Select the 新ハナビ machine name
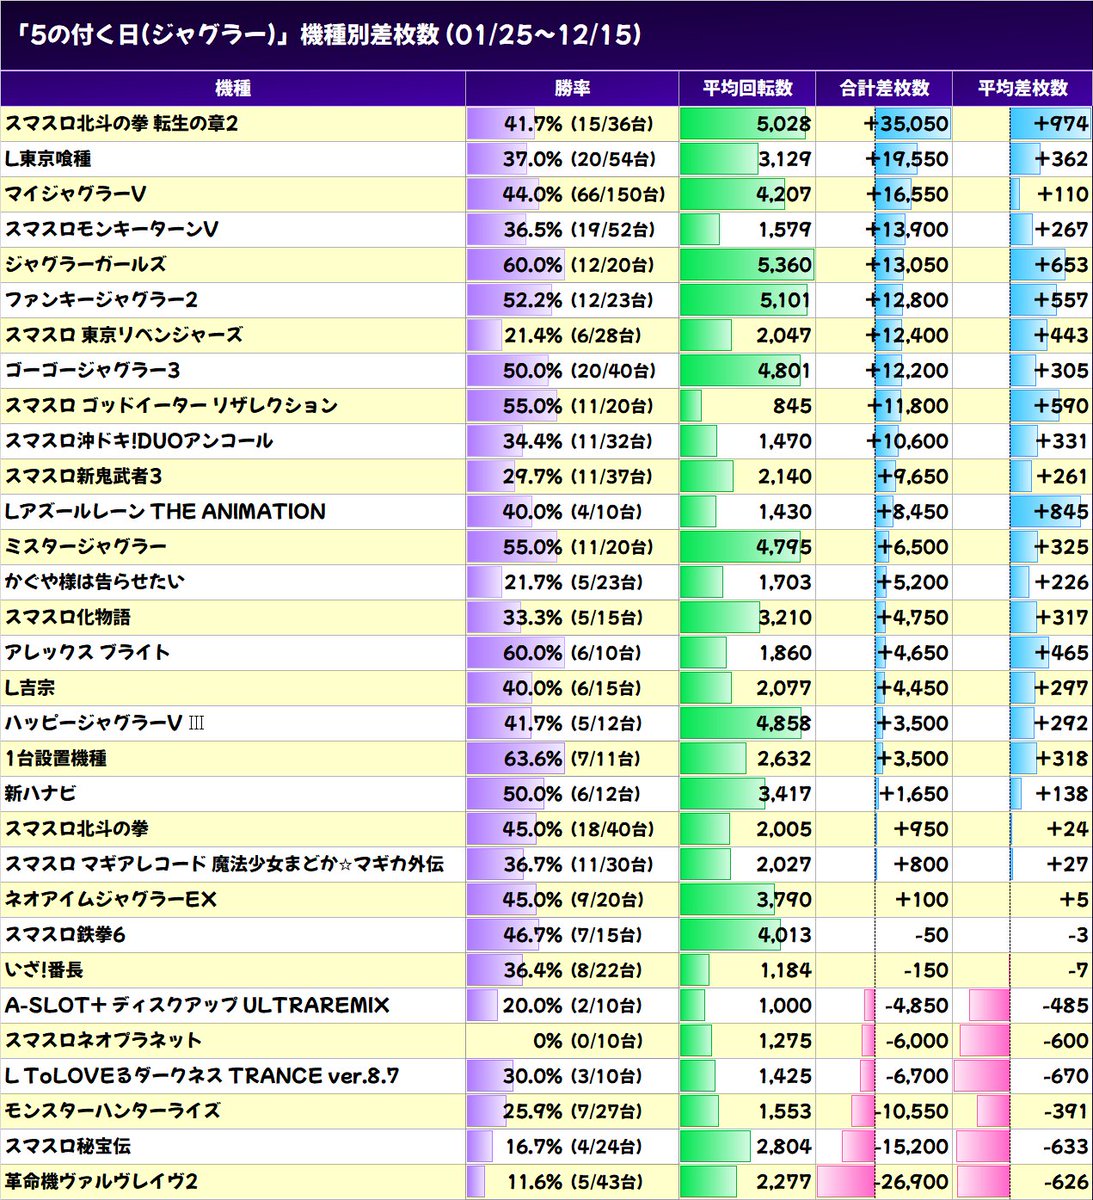 click(40, 794)
